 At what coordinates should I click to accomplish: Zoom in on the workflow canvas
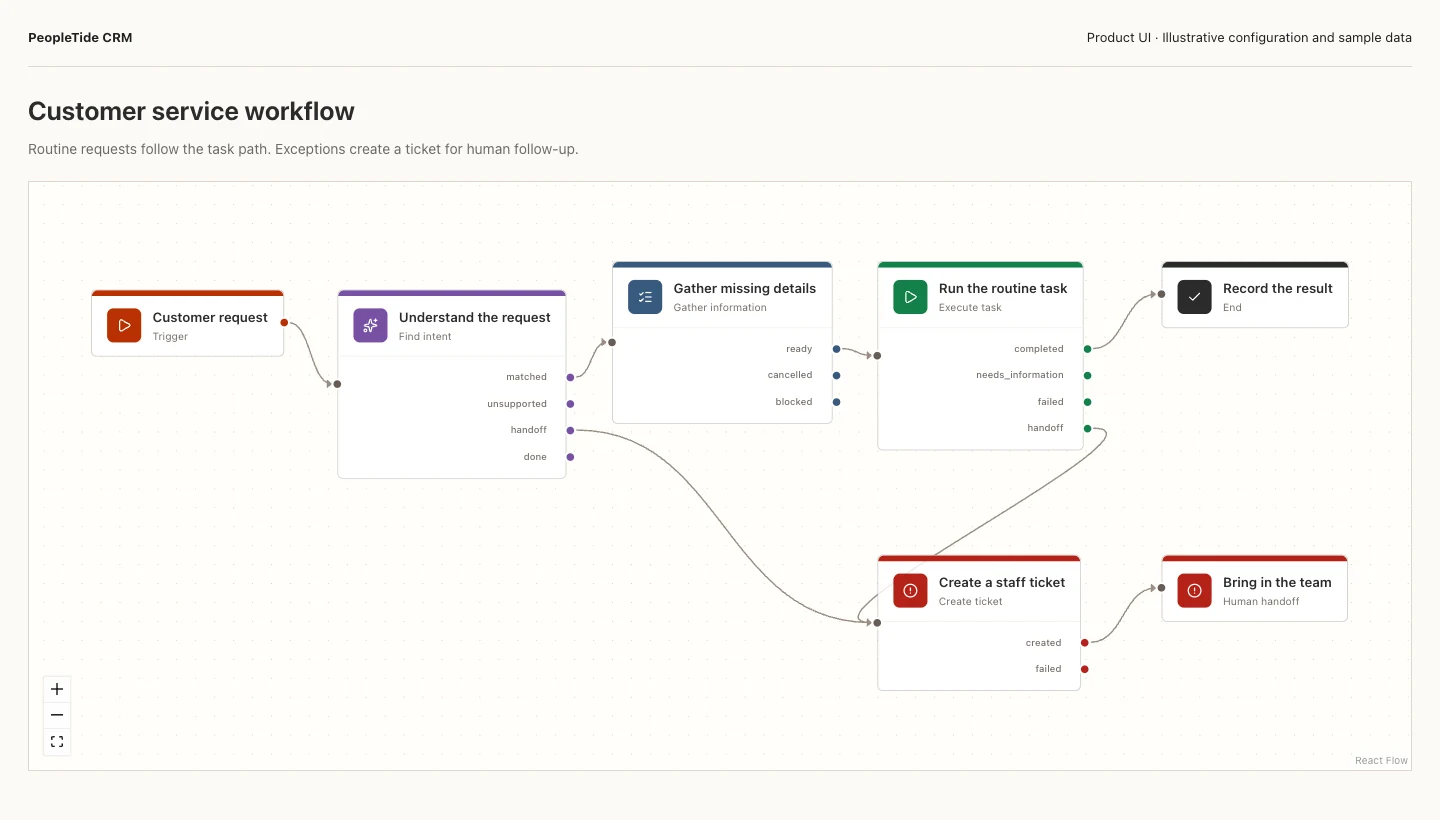click(x=57, y=689)
